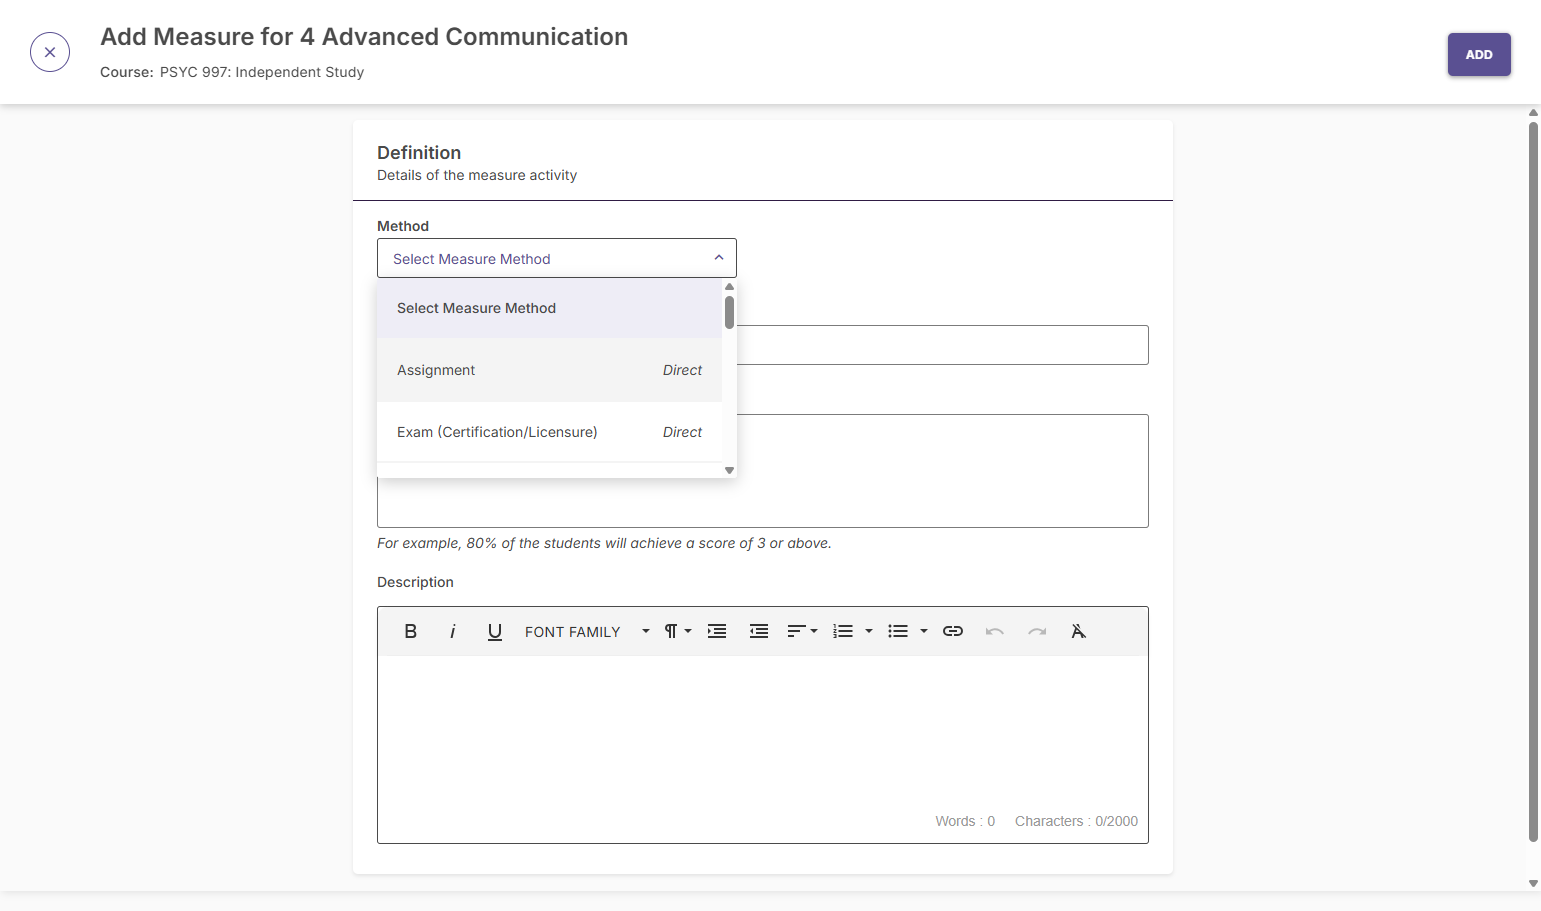Click the 'Definition' section heading
The height and width of the screenshot is (911, 1541).
(419, 153)
